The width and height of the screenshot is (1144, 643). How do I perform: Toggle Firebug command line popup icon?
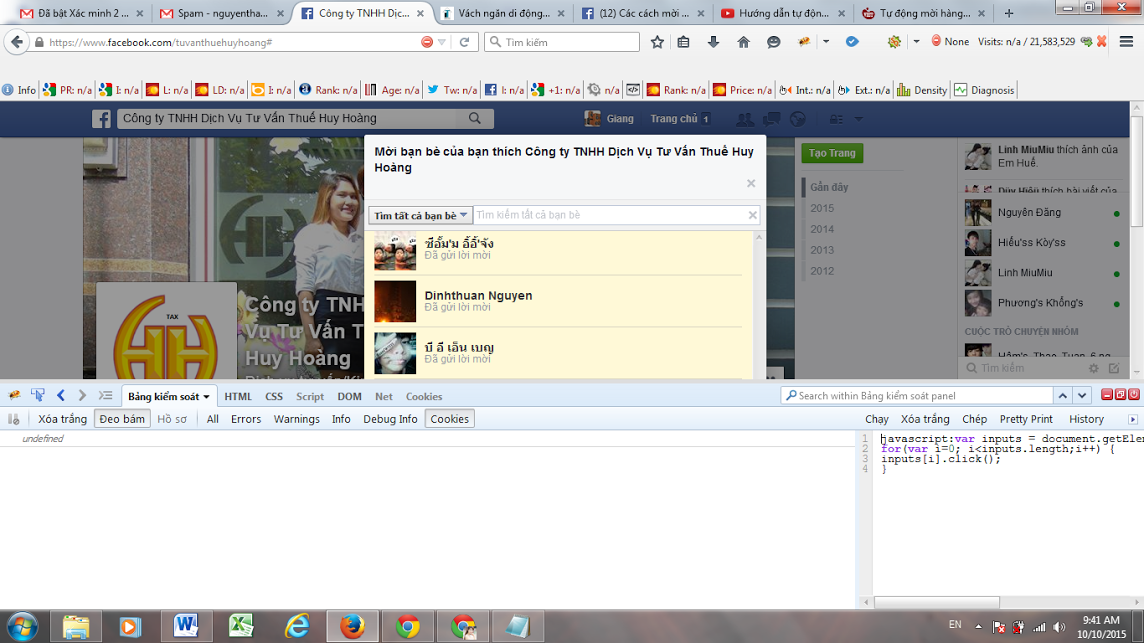tap(106, 396)
